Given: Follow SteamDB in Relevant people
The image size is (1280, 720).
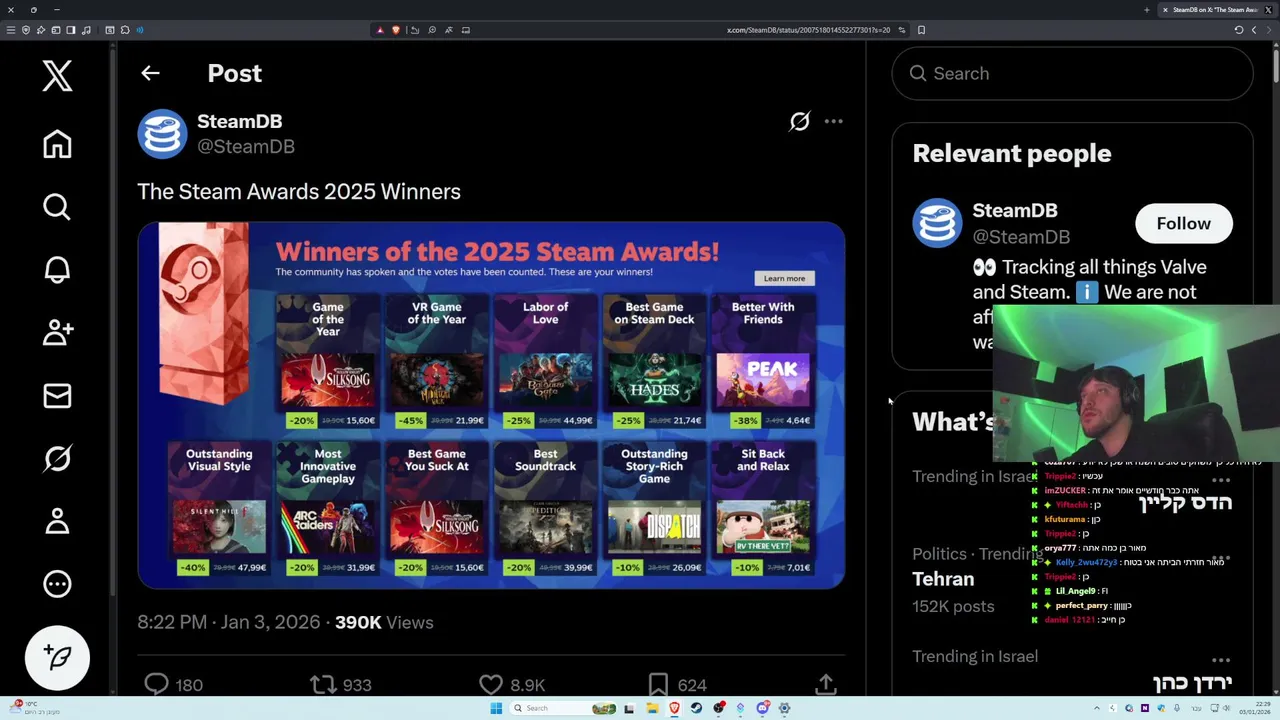Looking at the screenshot, I should pyautogui.click(x=1183, y=223).
